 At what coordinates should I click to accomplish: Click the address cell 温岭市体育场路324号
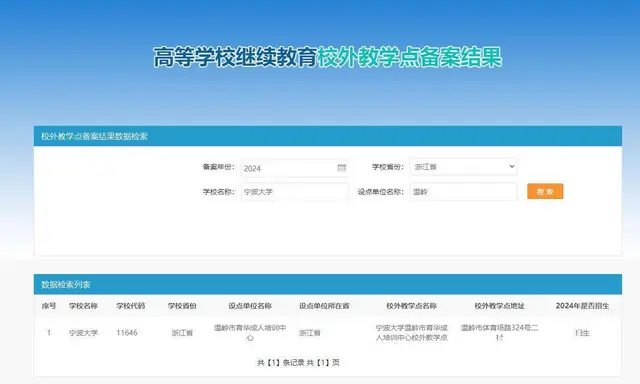[499, 333]
